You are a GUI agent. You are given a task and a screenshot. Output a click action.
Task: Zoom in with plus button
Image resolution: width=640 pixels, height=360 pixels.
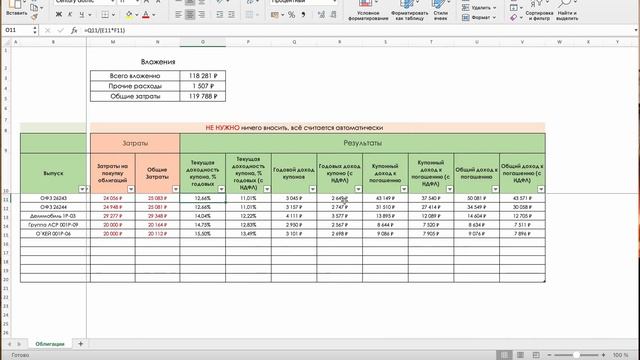(603, 355)
